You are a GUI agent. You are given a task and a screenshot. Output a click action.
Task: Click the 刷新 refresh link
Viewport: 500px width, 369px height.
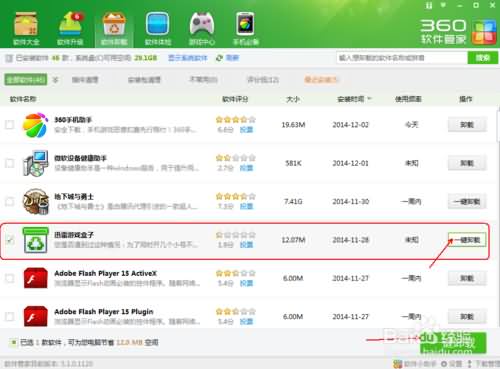tap(232, 58)
